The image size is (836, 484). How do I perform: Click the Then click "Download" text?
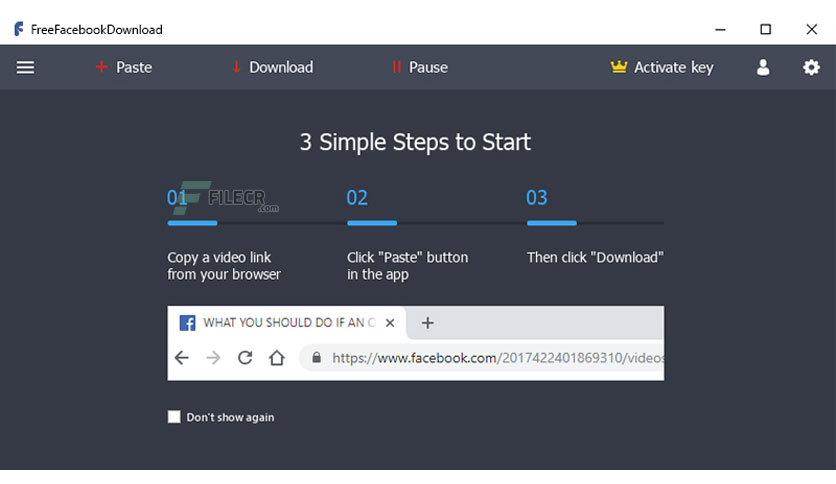click(x=595, y=257)
